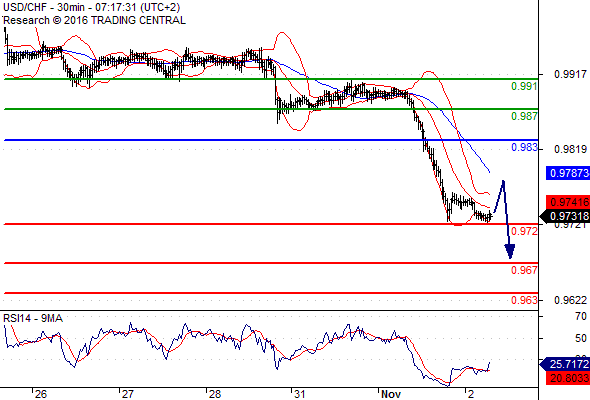
Task: Click the RSI14 - 9MA indicator label
Action: [x=33, y=318]
